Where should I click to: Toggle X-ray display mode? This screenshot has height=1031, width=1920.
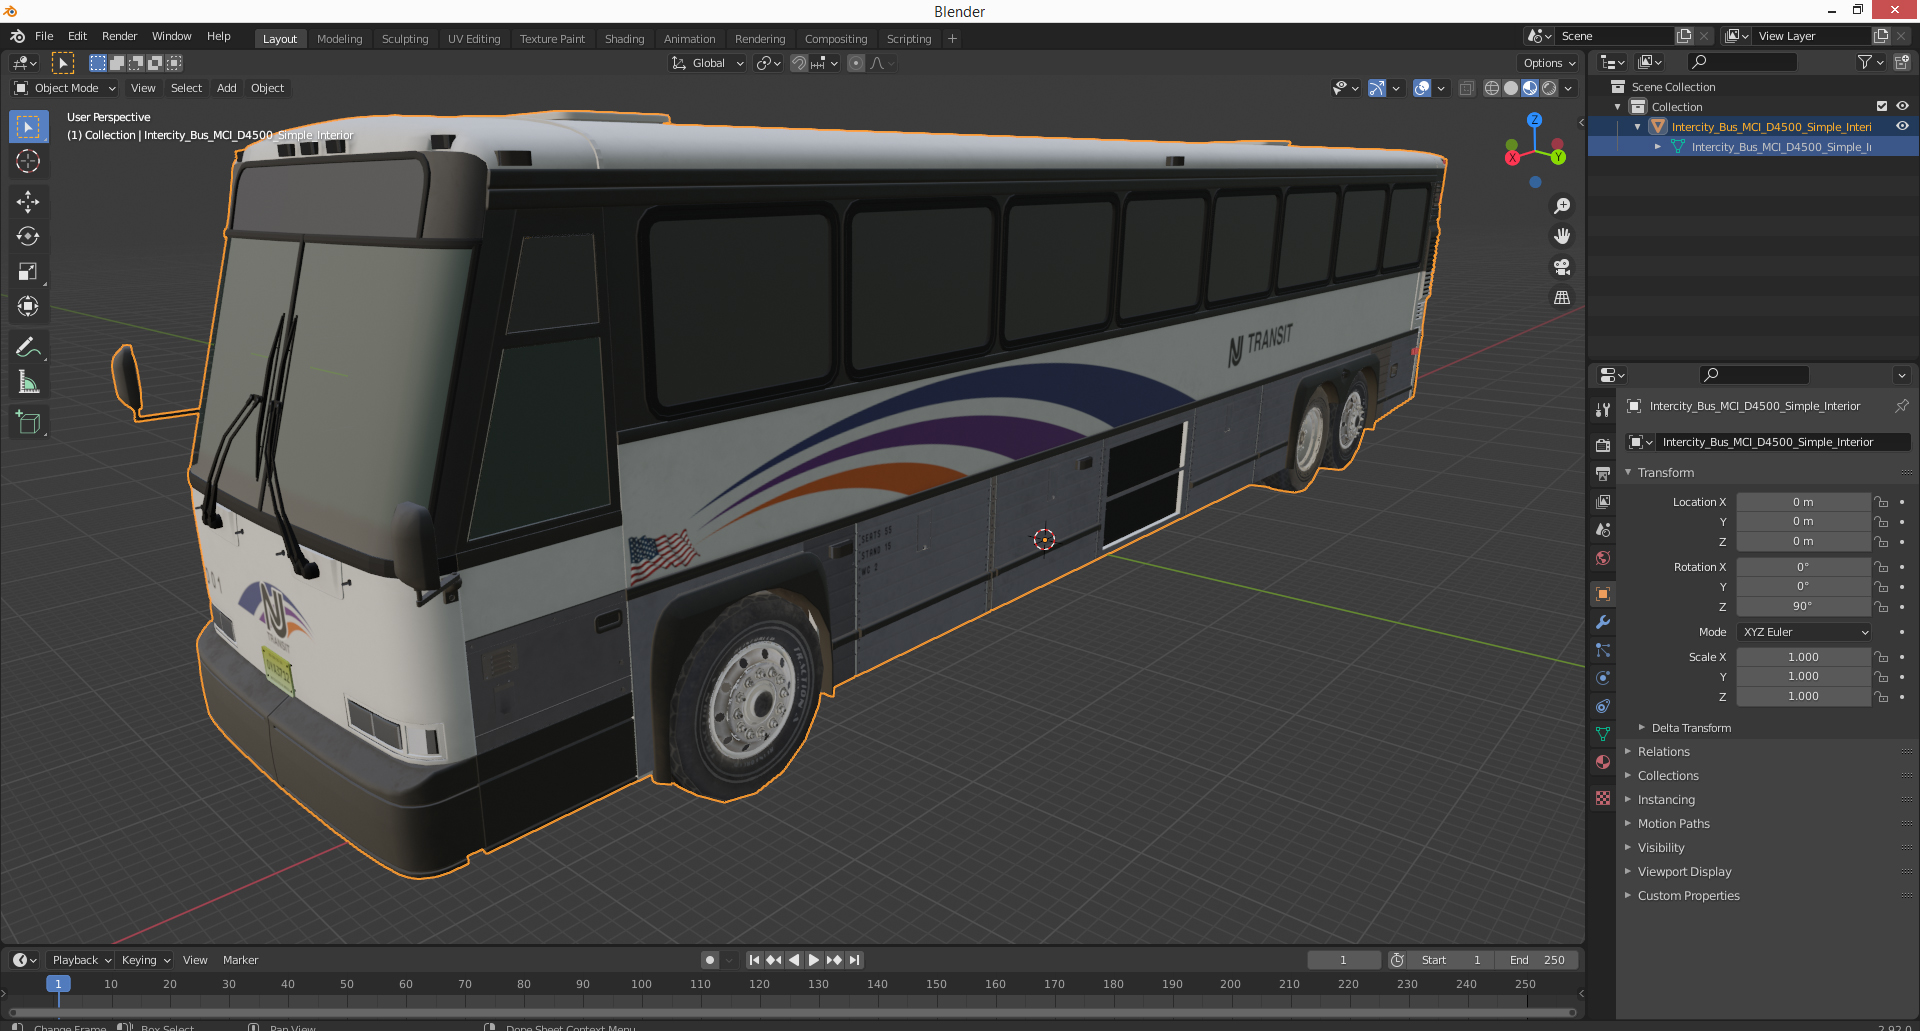coord(1466,88)
